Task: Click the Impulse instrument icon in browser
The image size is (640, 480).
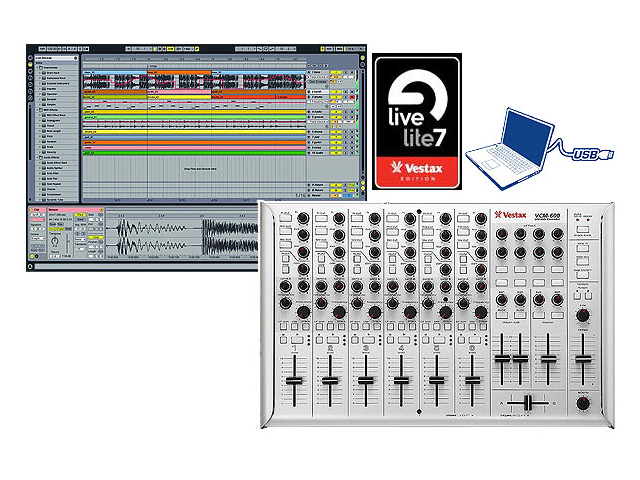Action: coord(44,89)
